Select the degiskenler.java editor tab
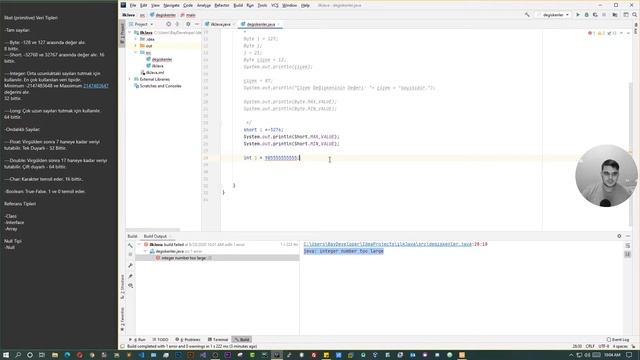The height and width of the screenshot is (360, 640). pyautogui.click(x=260, y=24)
